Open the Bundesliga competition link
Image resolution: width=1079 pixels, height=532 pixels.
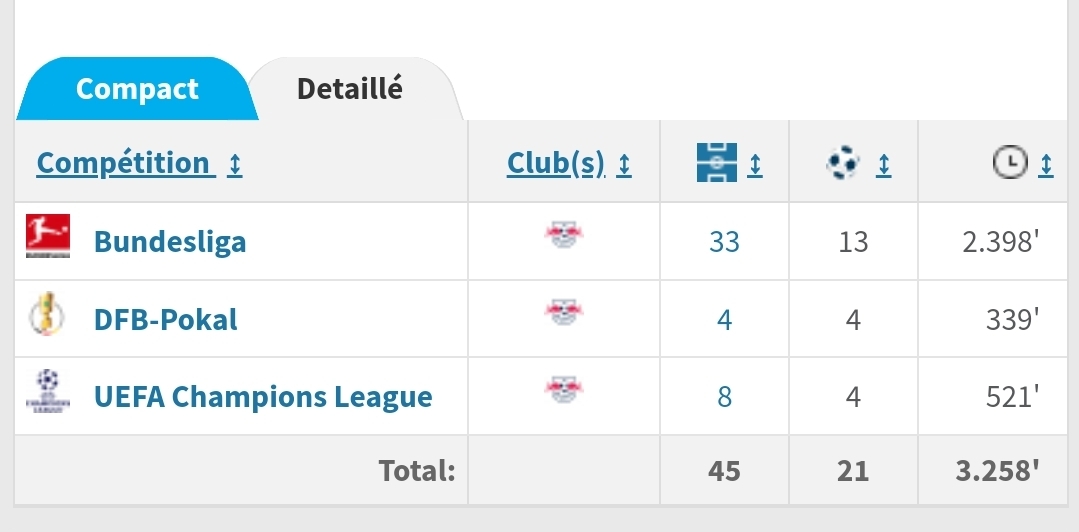[x=170, y=241]
